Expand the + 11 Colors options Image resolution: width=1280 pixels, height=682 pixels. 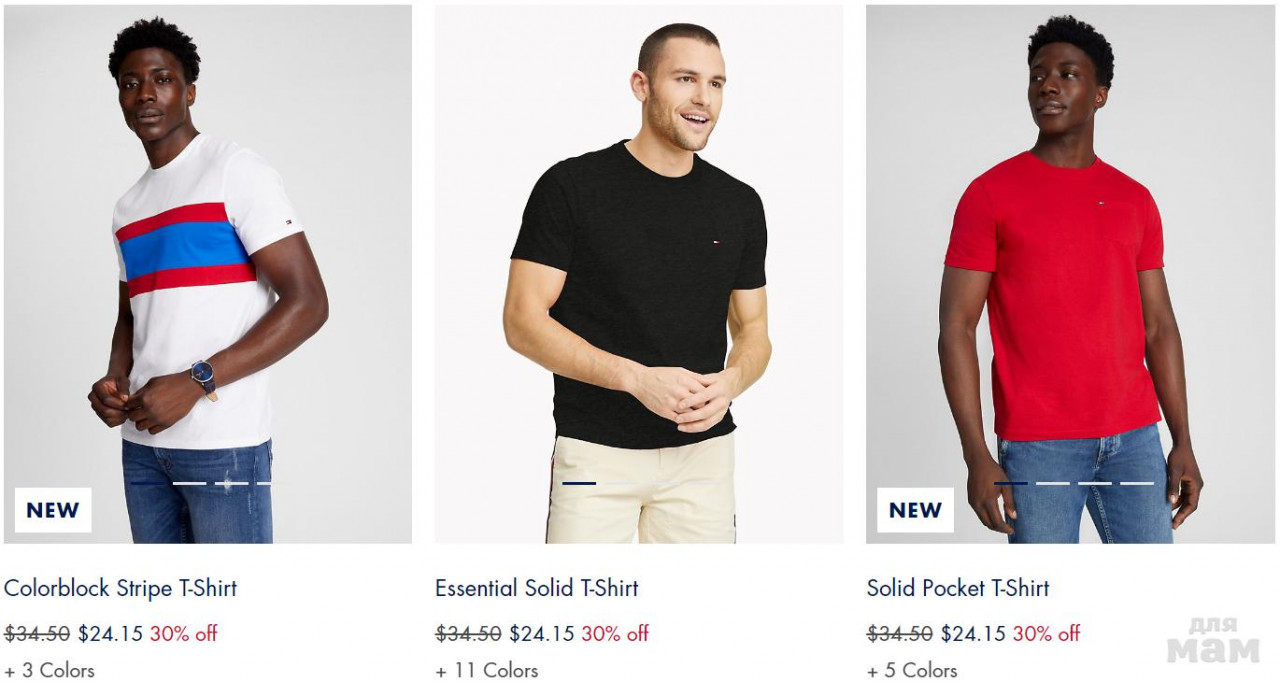coord(486,670)
